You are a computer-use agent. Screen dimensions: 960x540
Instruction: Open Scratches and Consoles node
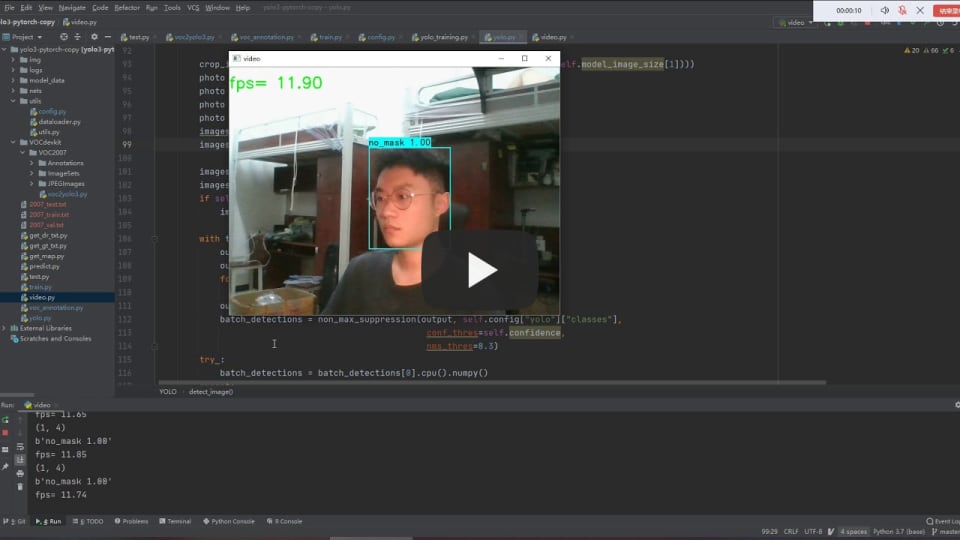[51, 339]
